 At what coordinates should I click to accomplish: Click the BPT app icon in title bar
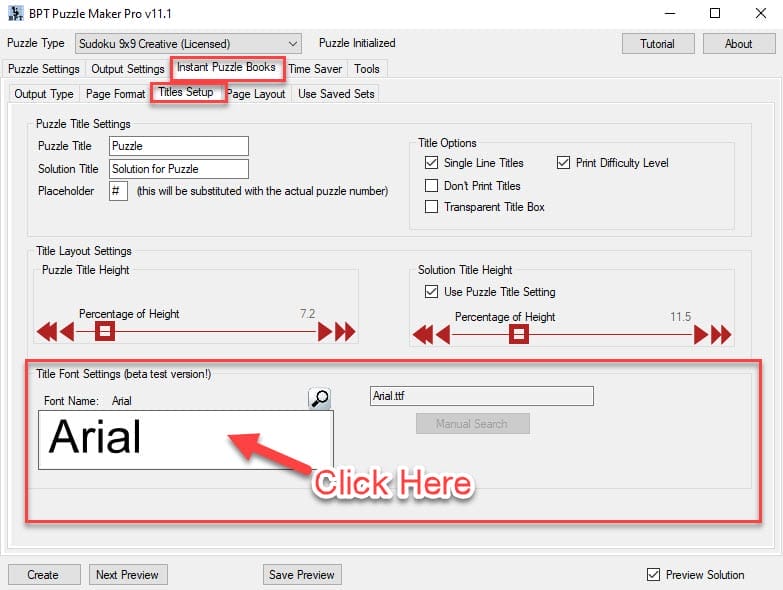coord(16,14)
